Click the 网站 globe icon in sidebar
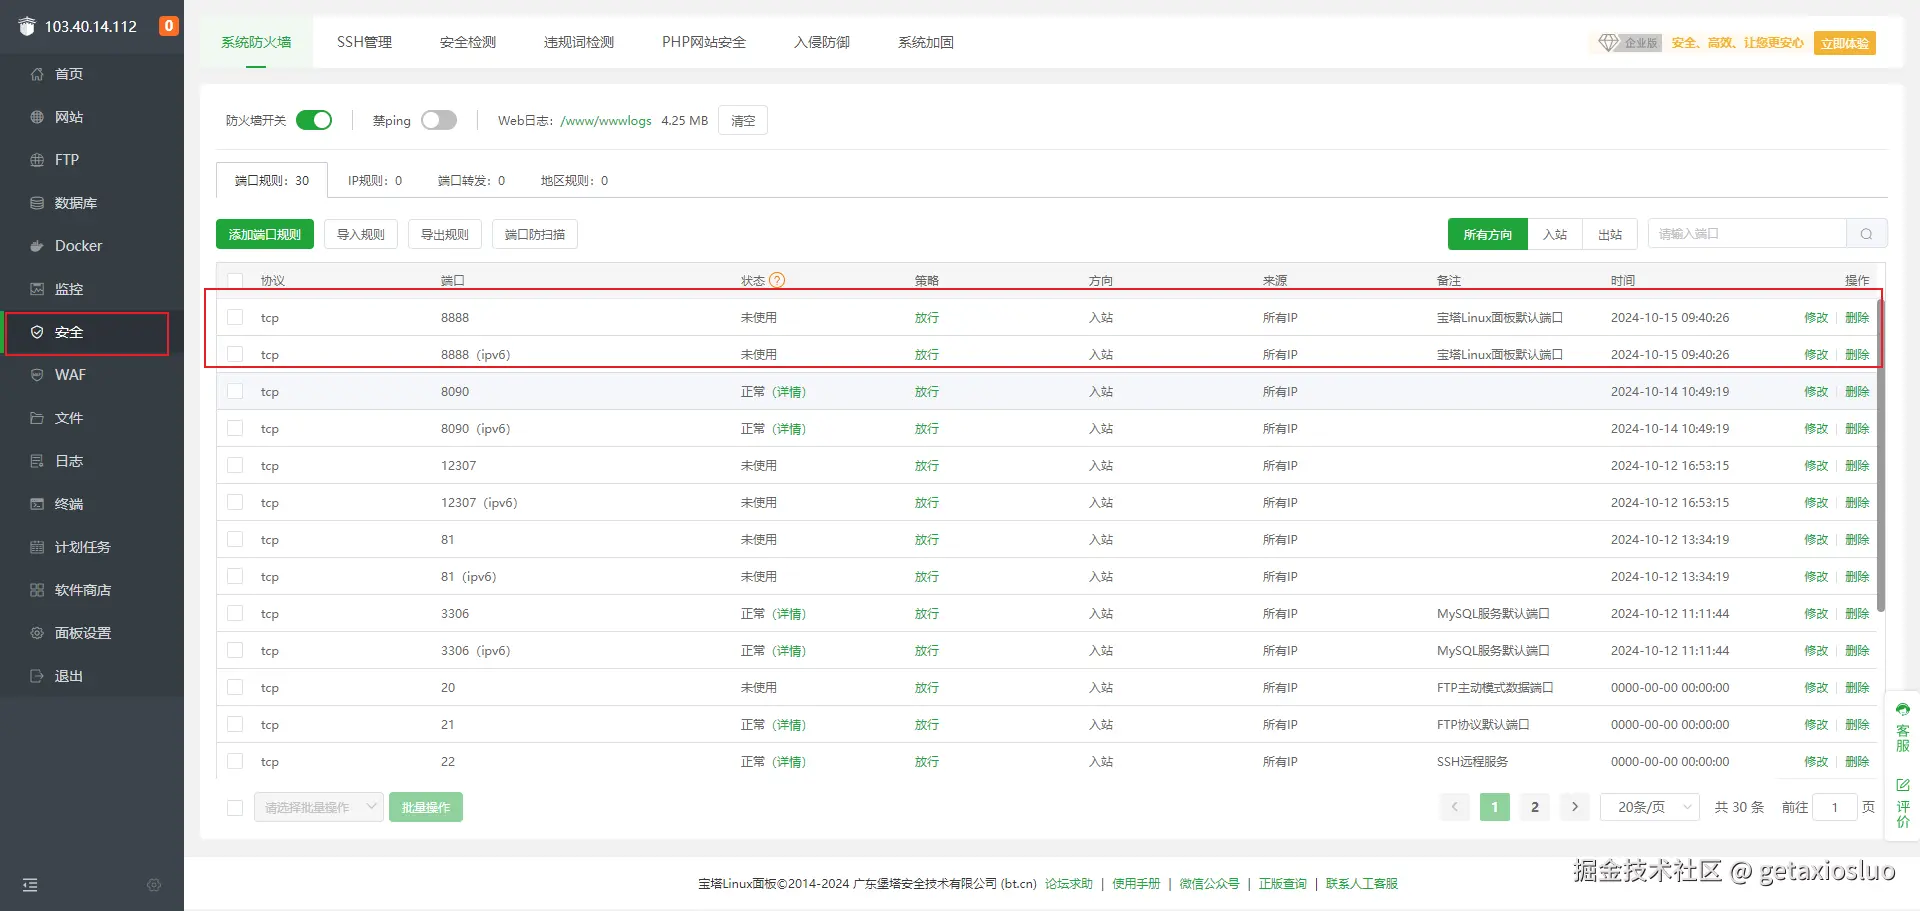The width and height of the screenshot is (1920, 911). tap(37, 117)
